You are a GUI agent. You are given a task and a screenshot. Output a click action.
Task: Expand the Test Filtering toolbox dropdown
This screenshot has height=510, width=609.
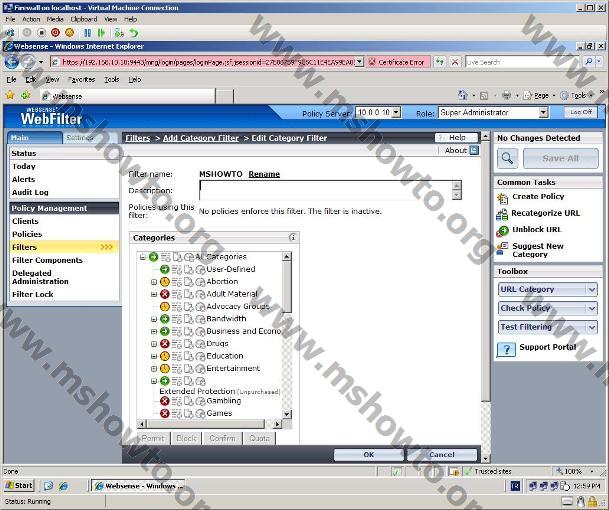coord(591,327)
